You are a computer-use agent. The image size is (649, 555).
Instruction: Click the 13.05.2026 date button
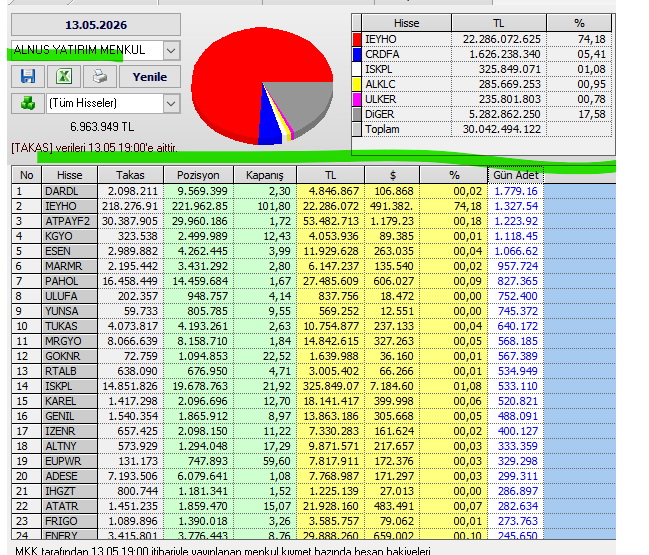coord(96,25)
